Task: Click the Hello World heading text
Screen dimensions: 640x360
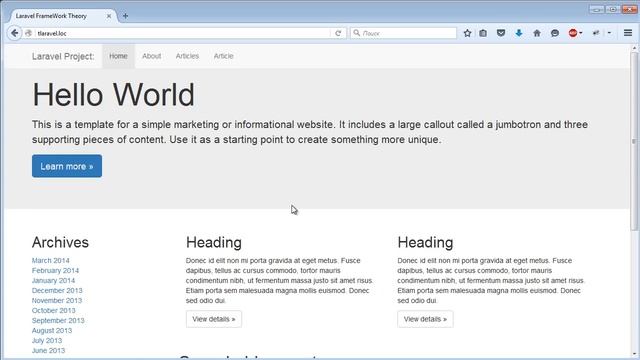Action: tap(113, 95)
